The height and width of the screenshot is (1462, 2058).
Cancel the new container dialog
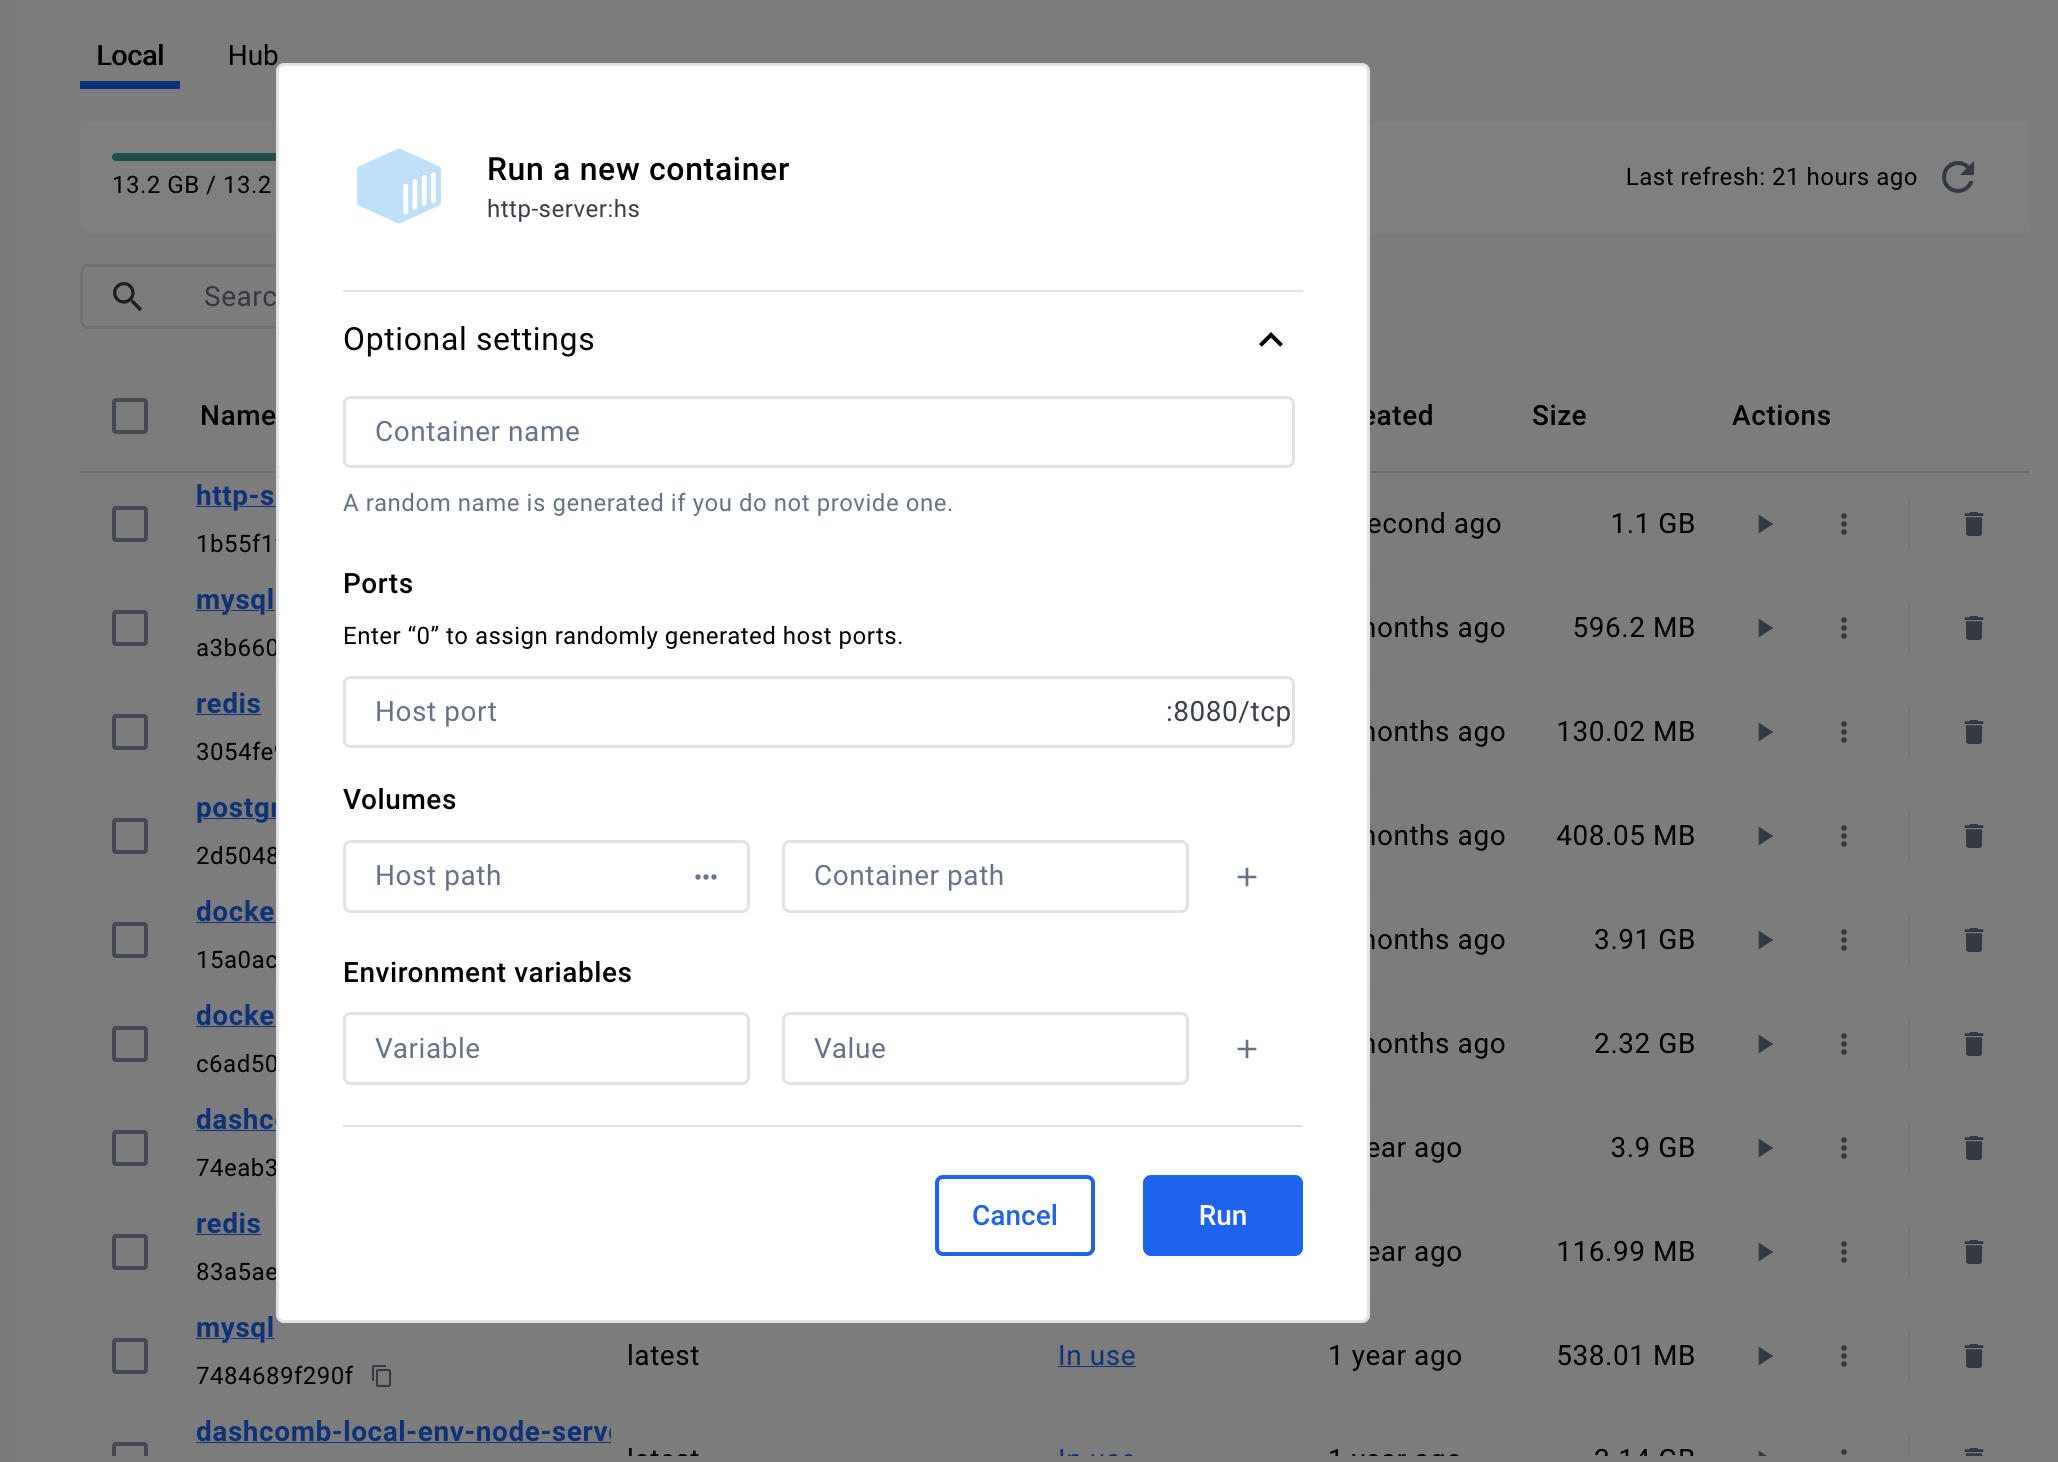1014,1215
